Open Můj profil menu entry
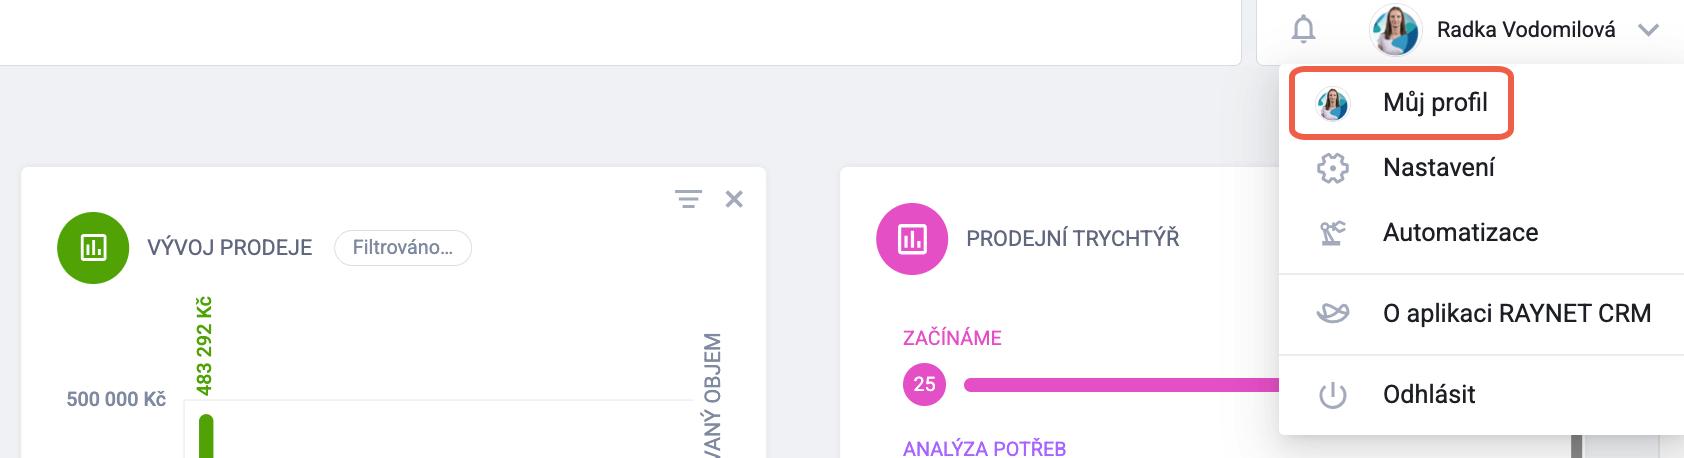 coord(1434,103)
